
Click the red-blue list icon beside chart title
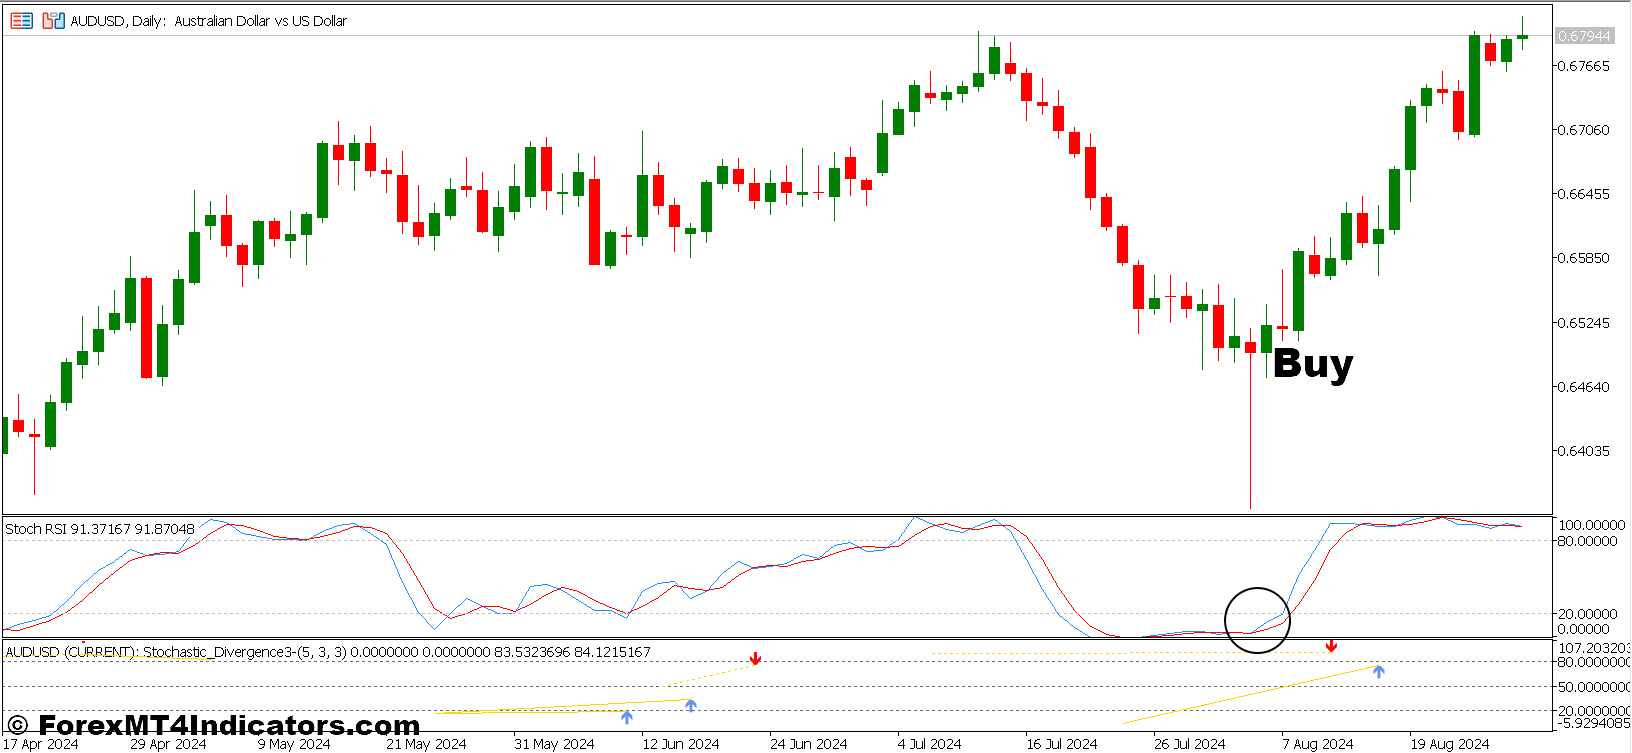(21, 20)
